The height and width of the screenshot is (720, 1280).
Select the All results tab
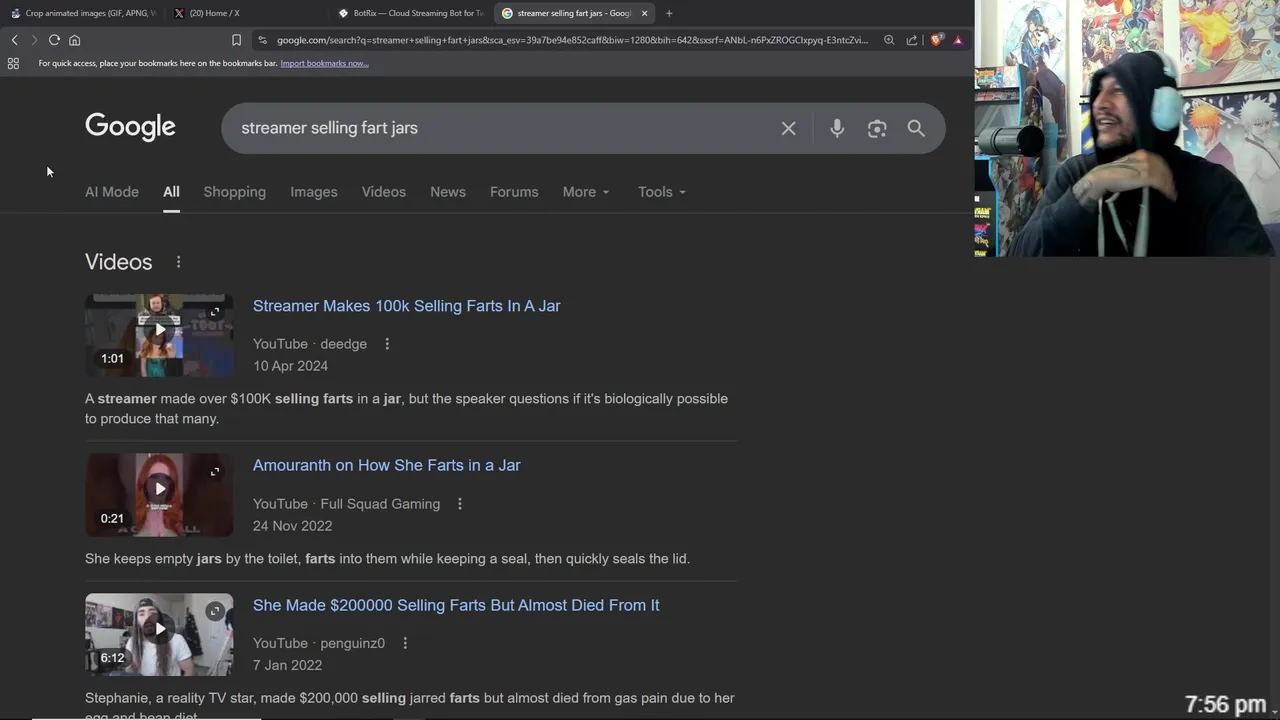171,192
